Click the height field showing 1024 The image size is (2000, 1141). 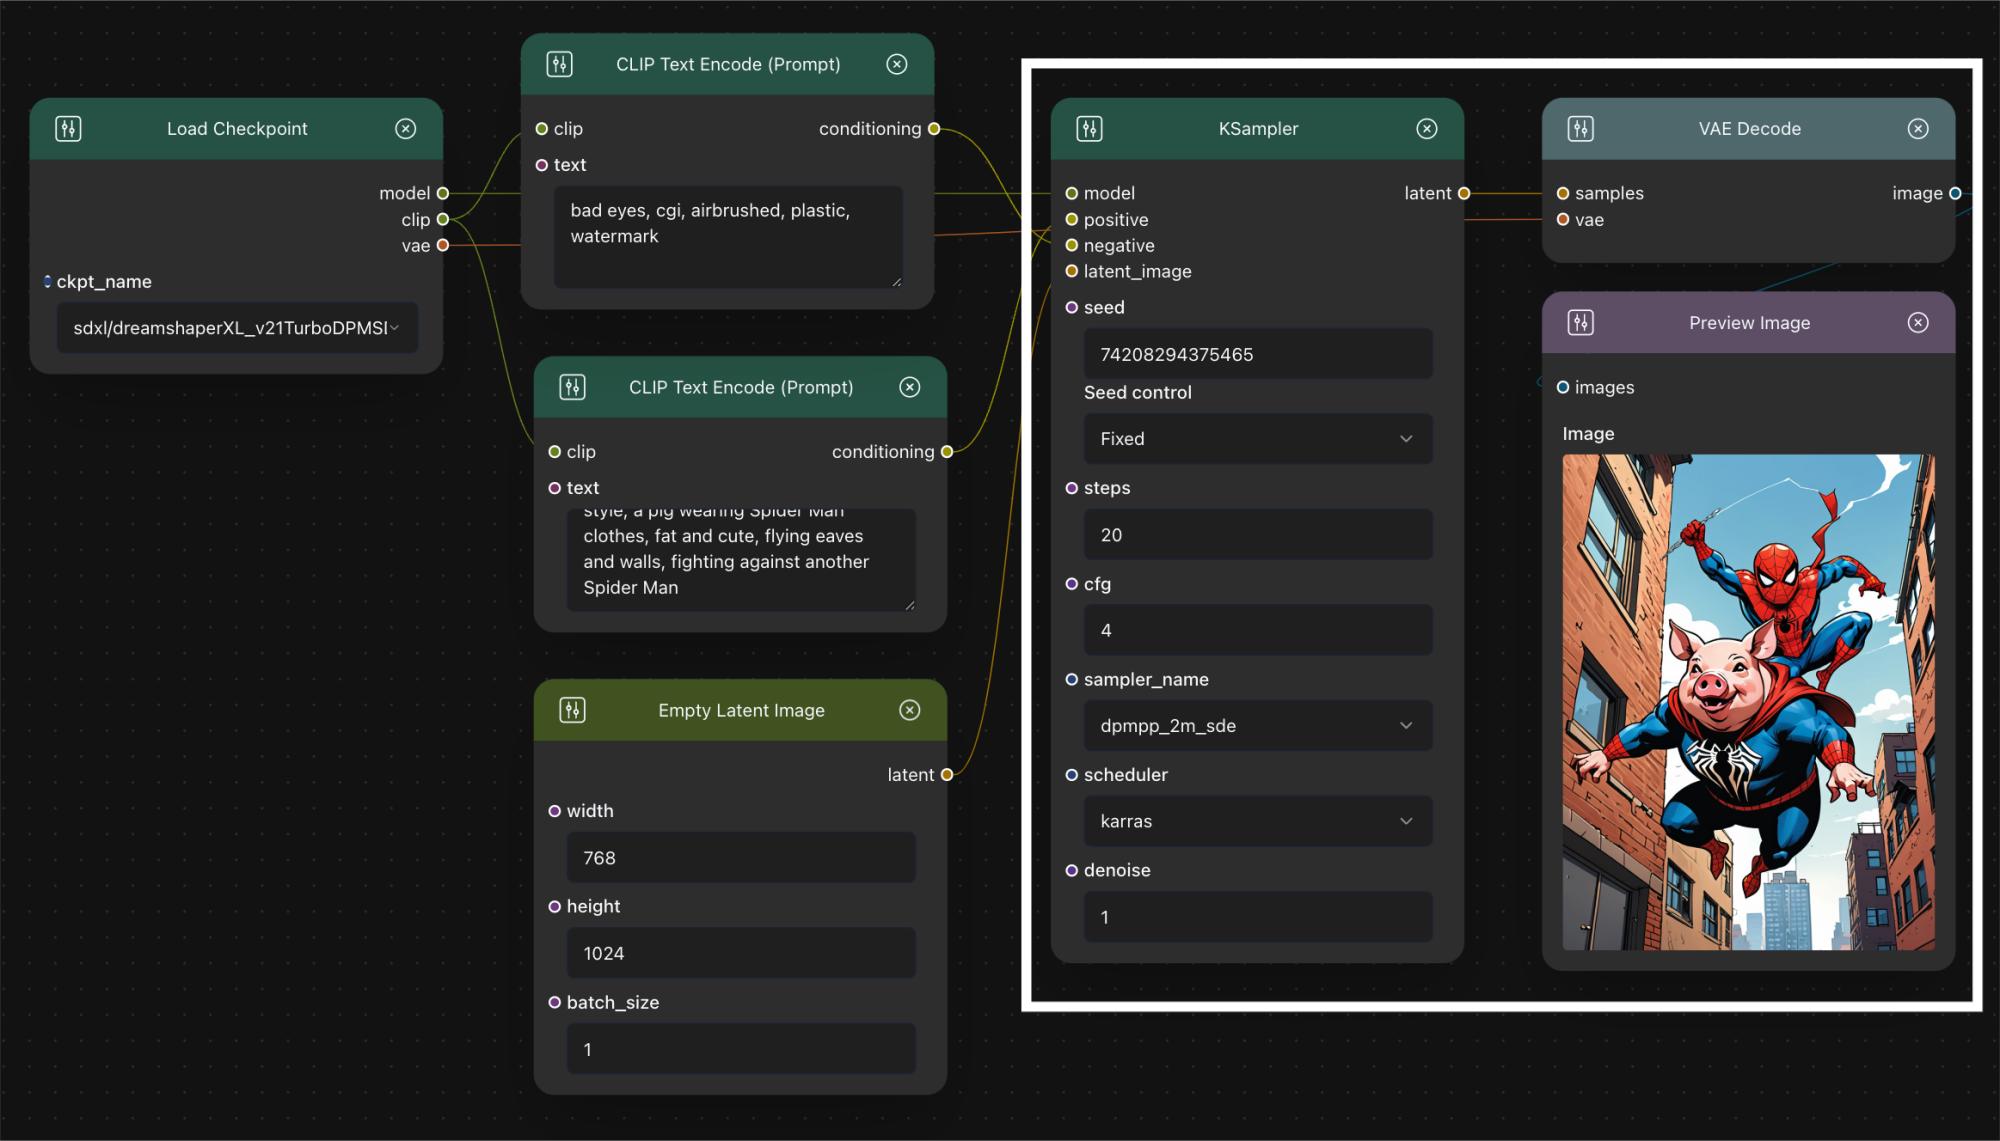tap(741, 953)
